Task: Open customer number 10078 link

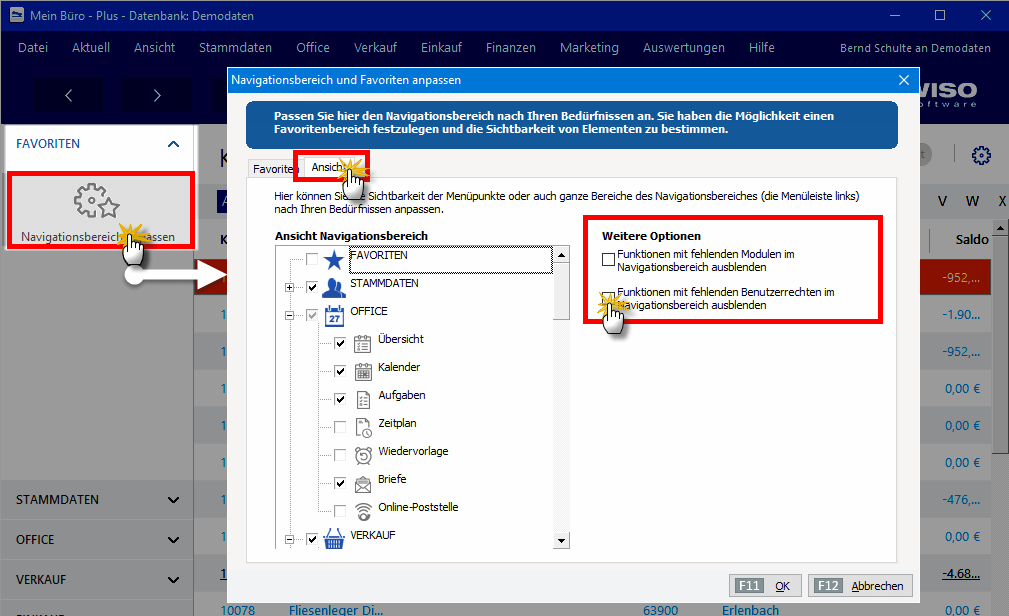Action: click(237, 609)
